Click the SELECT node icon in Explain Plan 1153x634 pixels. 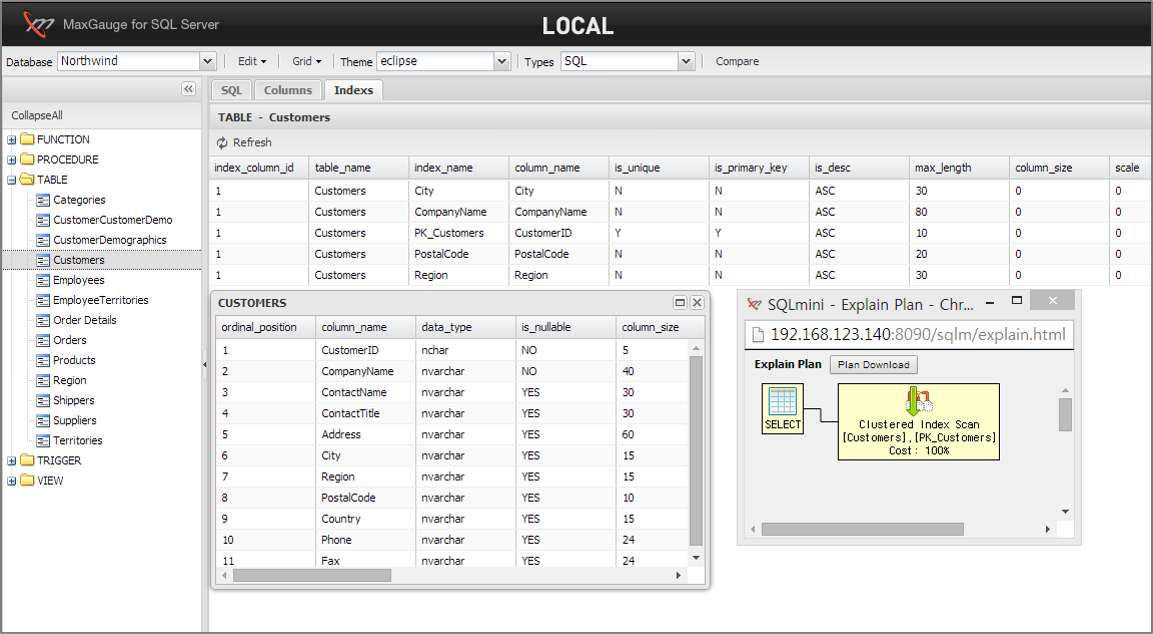(x=782, y=402)
